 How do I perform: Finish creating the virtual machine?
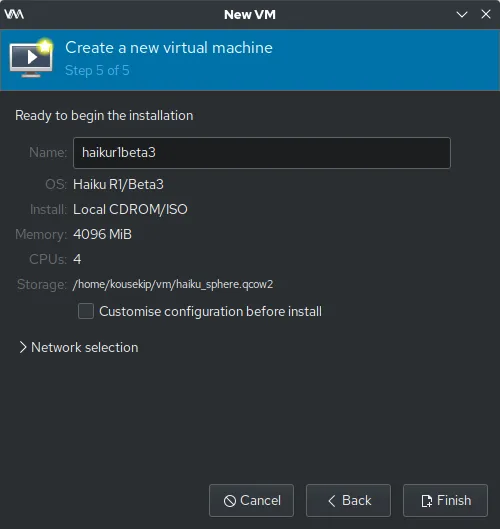coord(445,500)
